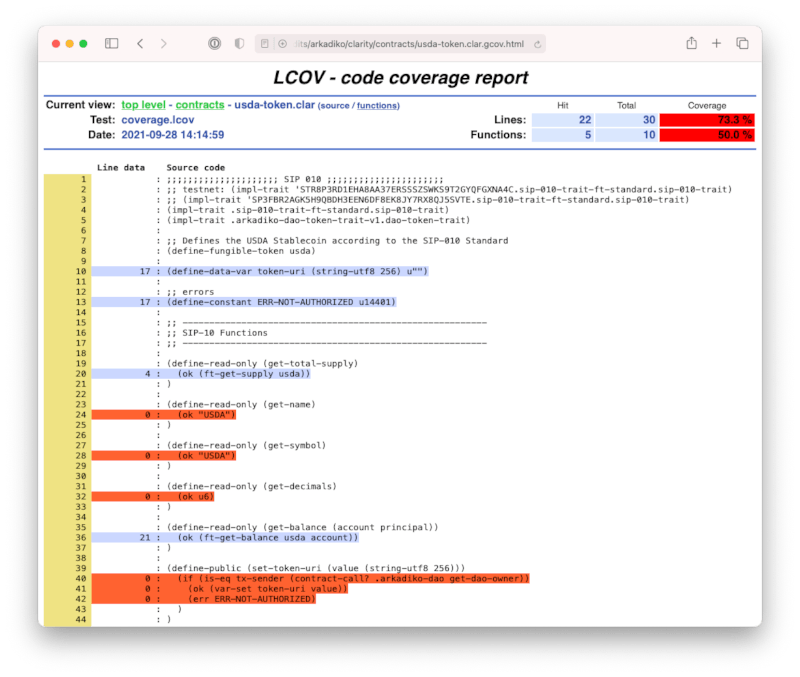Open the password manager extension icon
Image resolution: width=800 pixels, height=677 pixels.
click(x=214, y=43)
